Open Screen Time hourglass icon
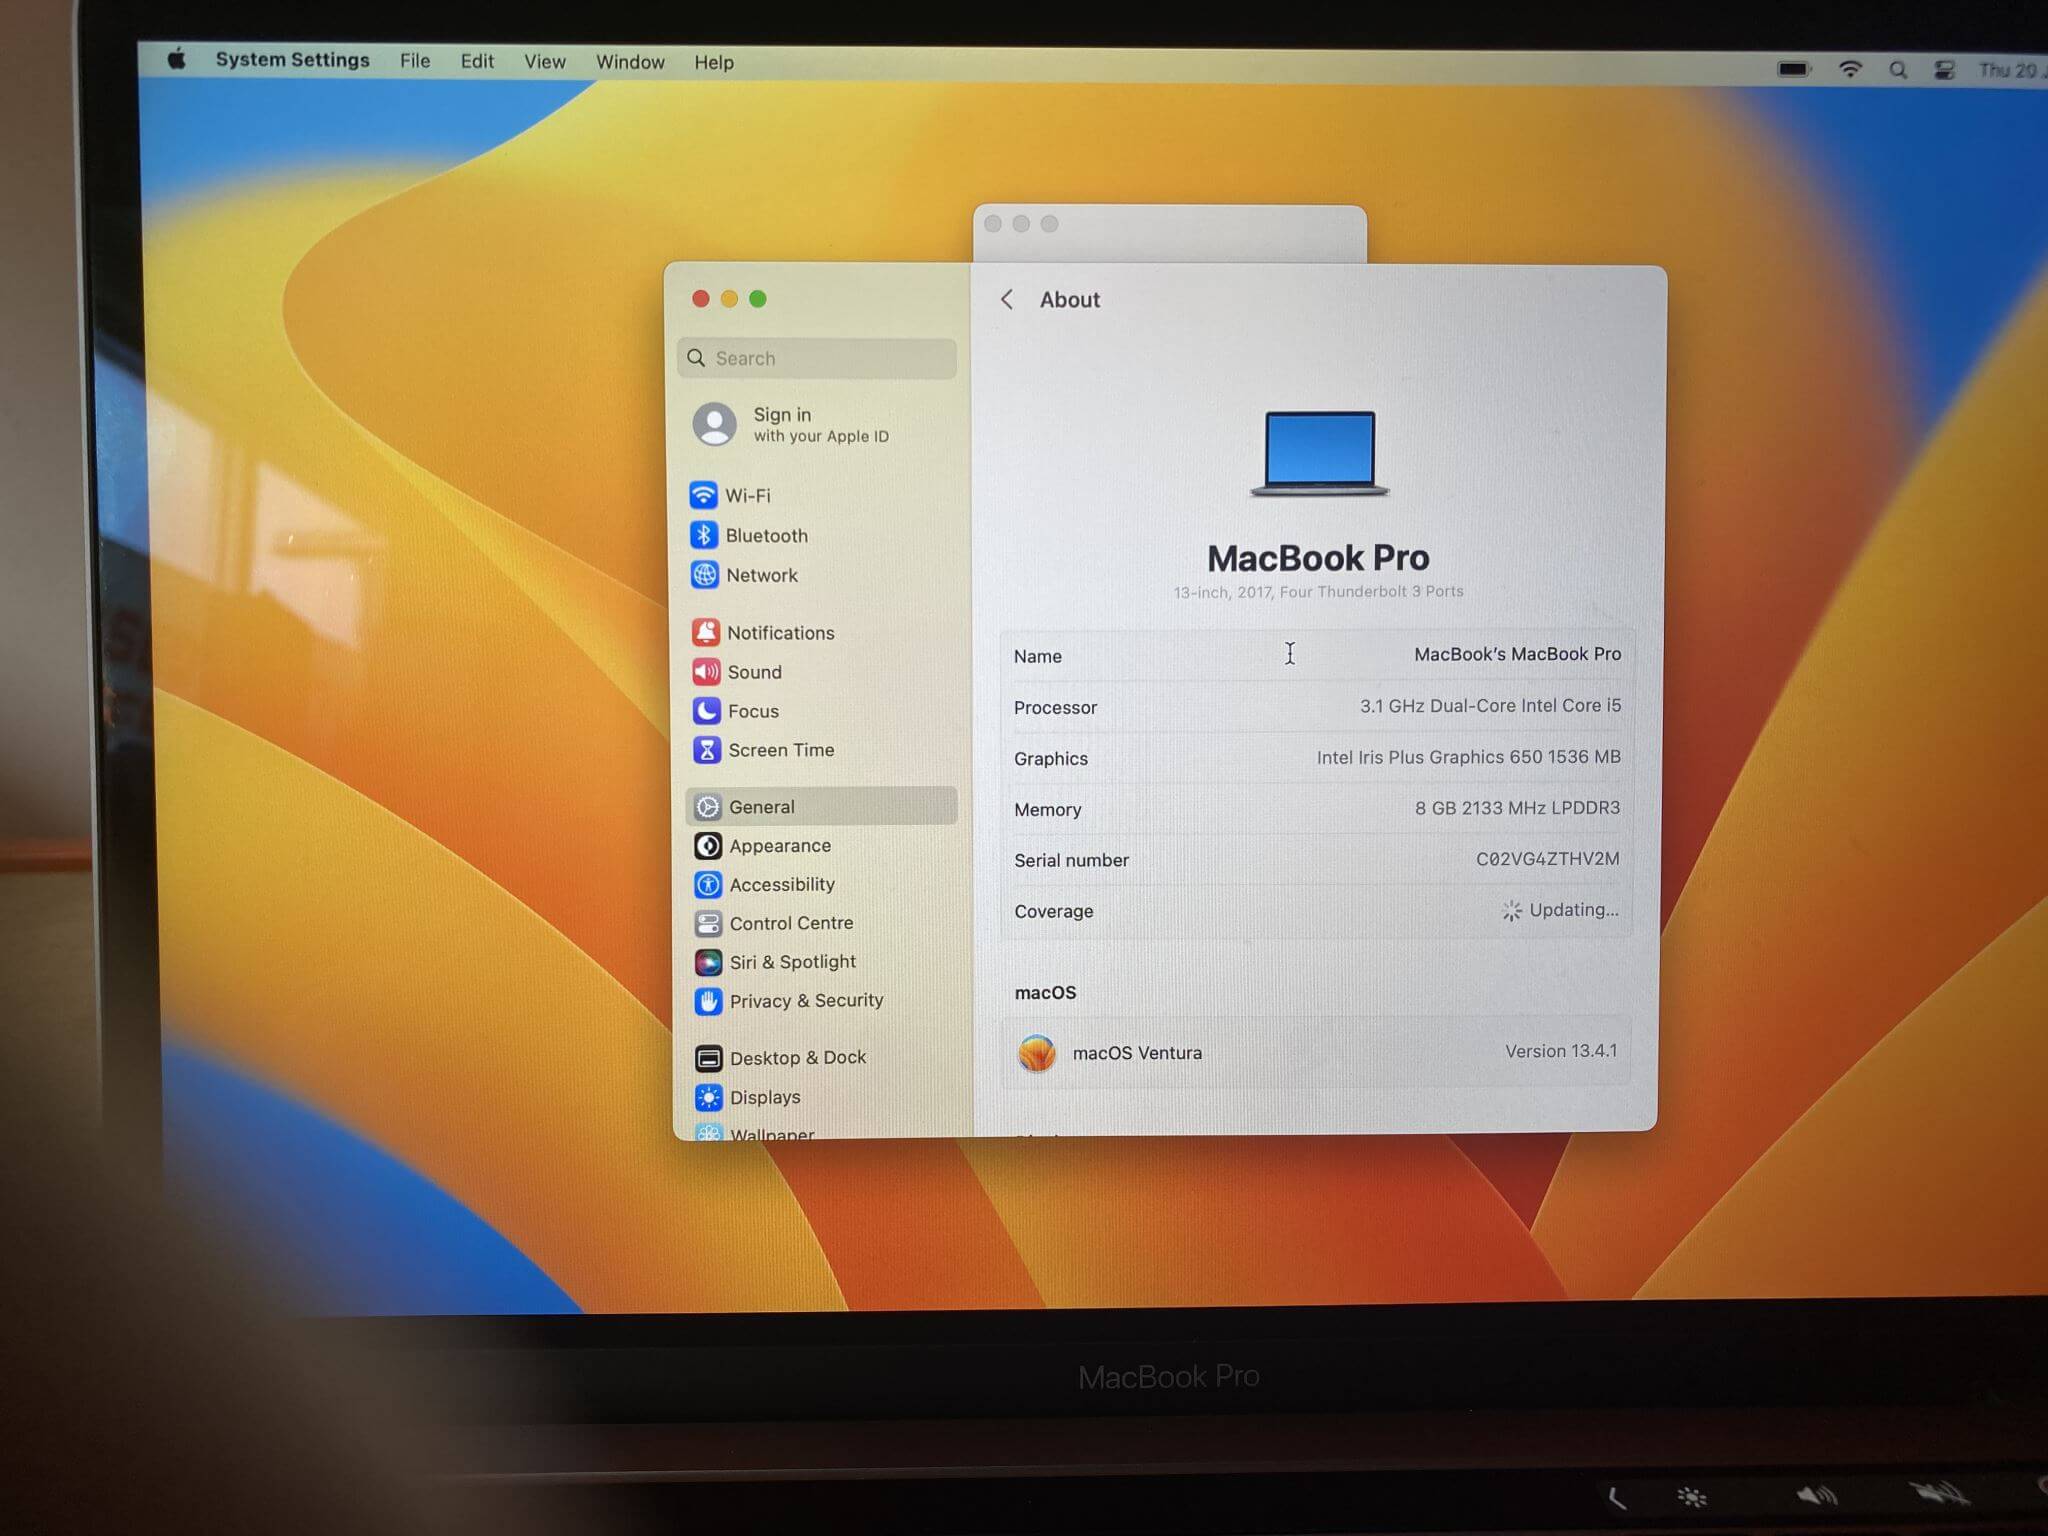 click(x=707, y=749)
